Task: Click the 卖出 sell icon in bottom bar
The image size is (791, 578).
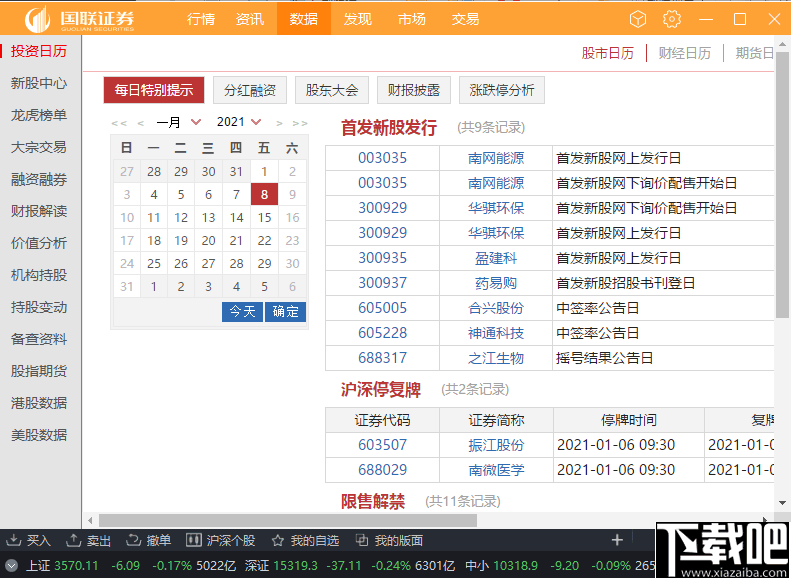Action: point(73,540)
